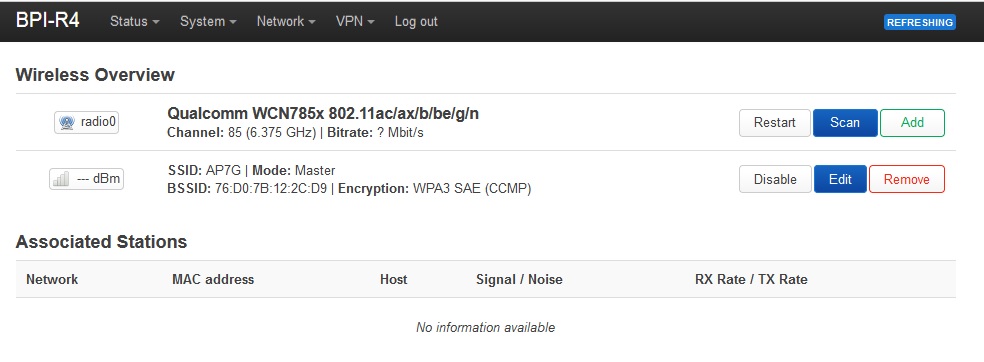984x362 pixels.
Task: Click the Signal / Noise column header
Action: click(519, 279)
